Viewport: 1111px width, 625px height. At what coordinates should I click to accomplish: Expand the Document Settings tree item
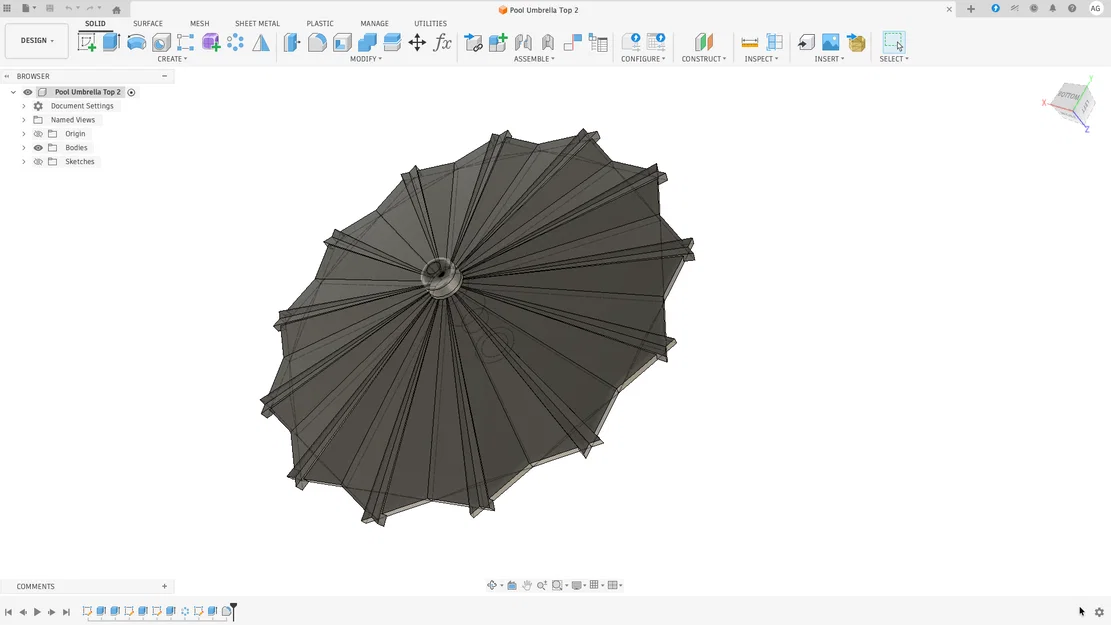(x=24, y=106)
